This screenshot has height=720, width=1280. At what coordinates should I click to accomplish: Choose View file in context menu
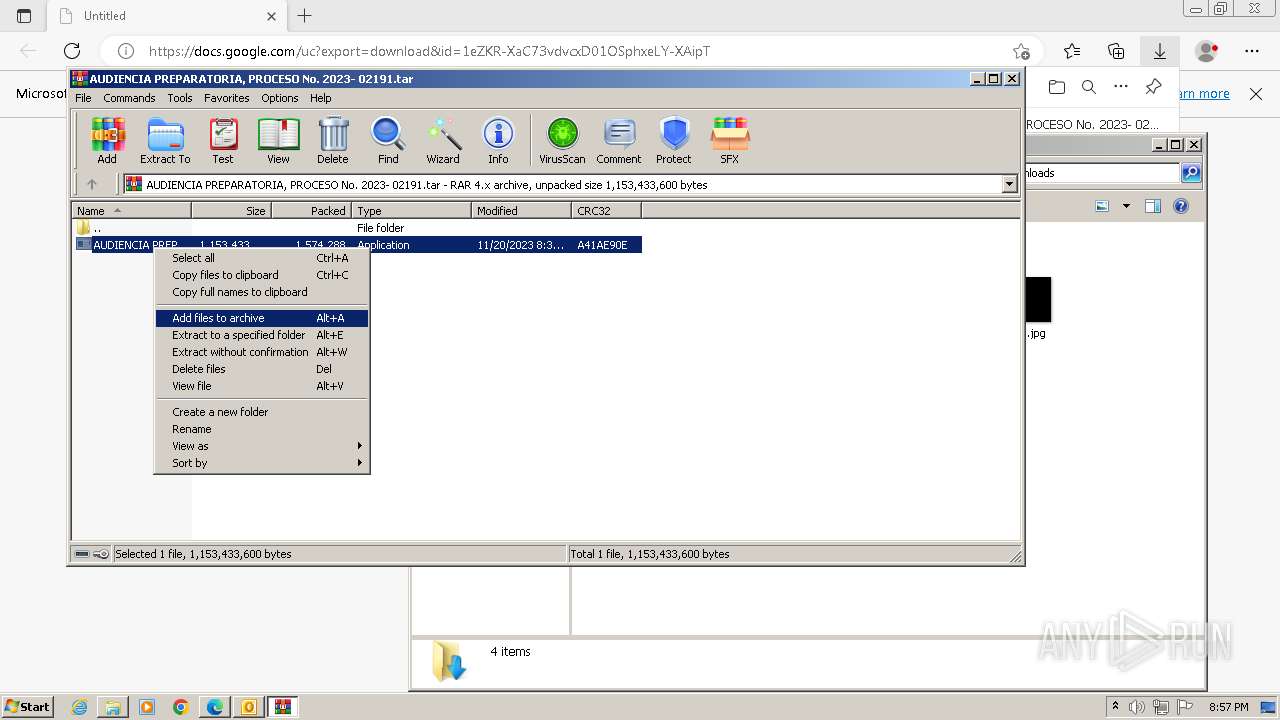[x=262, y=386]
